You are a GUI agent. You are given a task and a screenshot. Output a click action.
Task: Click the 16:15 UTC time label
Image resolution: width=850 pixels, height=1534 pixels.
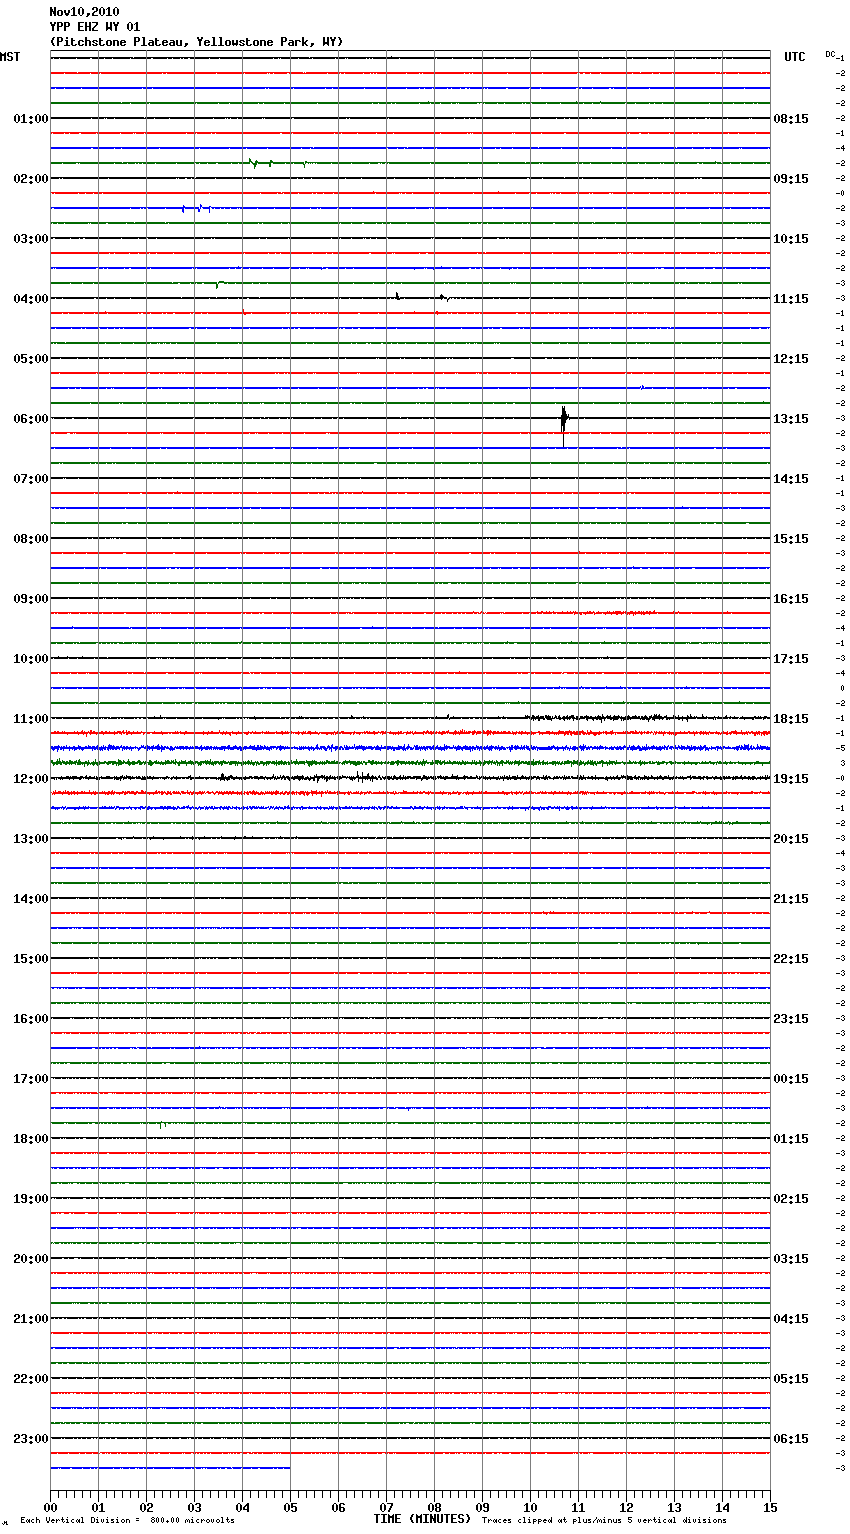click(x=791, y=599)
